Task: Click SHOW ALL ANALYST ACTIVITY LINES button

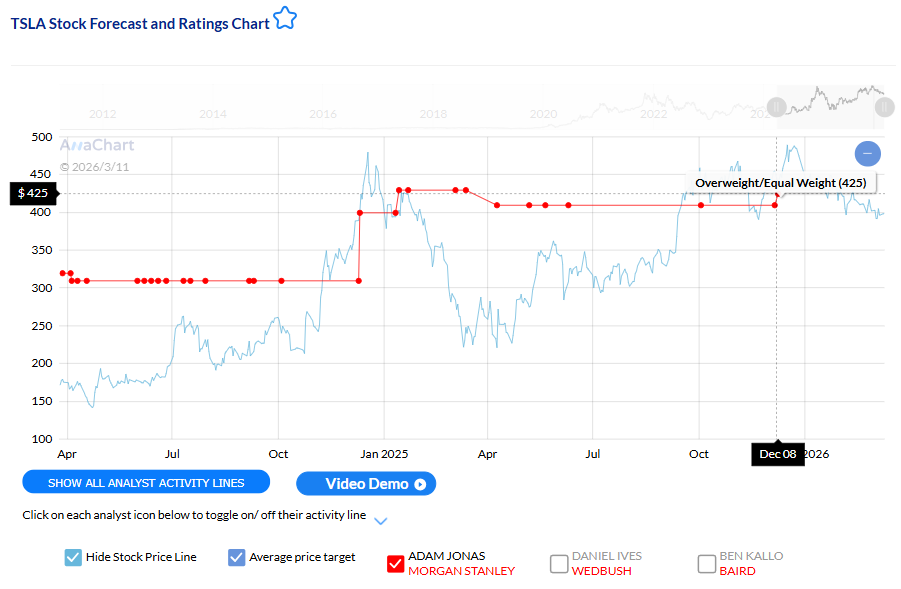Action: (x=146, y=482)
